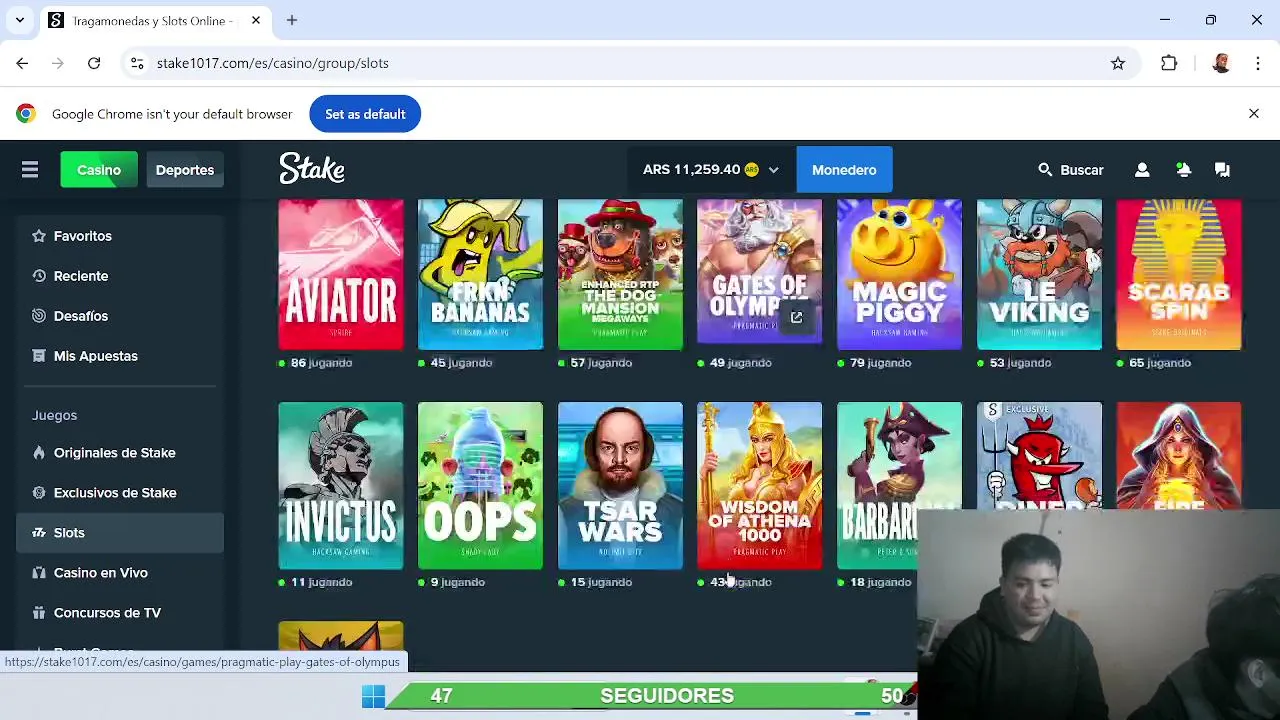
Task: Open the FRKN Bananas game thumbnail
Action: pyautogui.click(x=480, y=275)
